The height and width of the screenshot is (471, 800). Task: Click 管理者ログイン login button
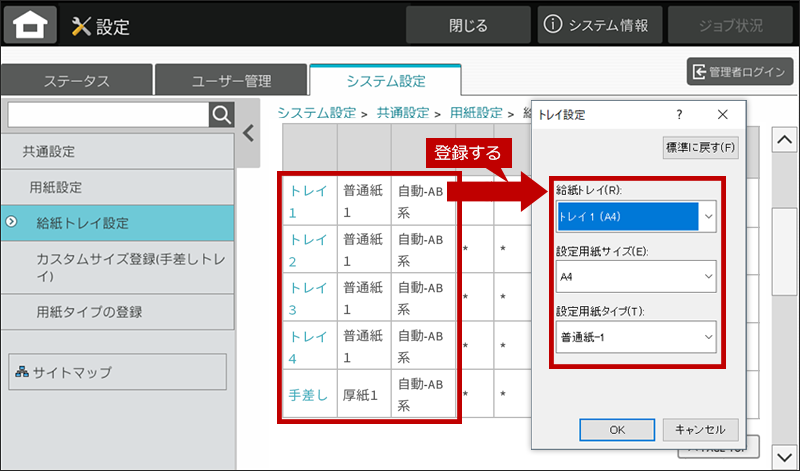(x=740, y=72)
